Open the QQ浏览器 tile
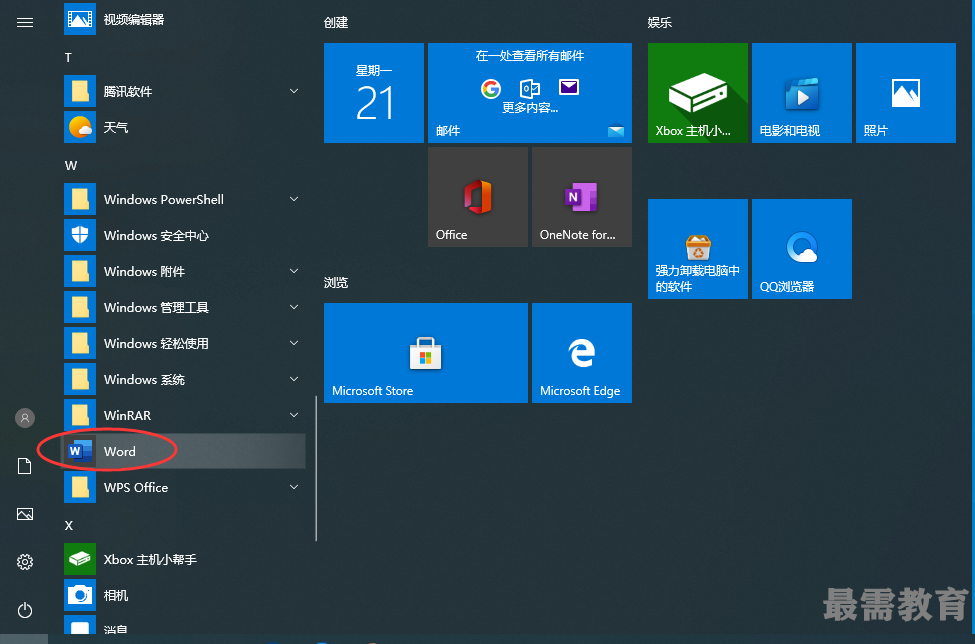The width and height of the screenshot is (975, 644). point(802,249)
